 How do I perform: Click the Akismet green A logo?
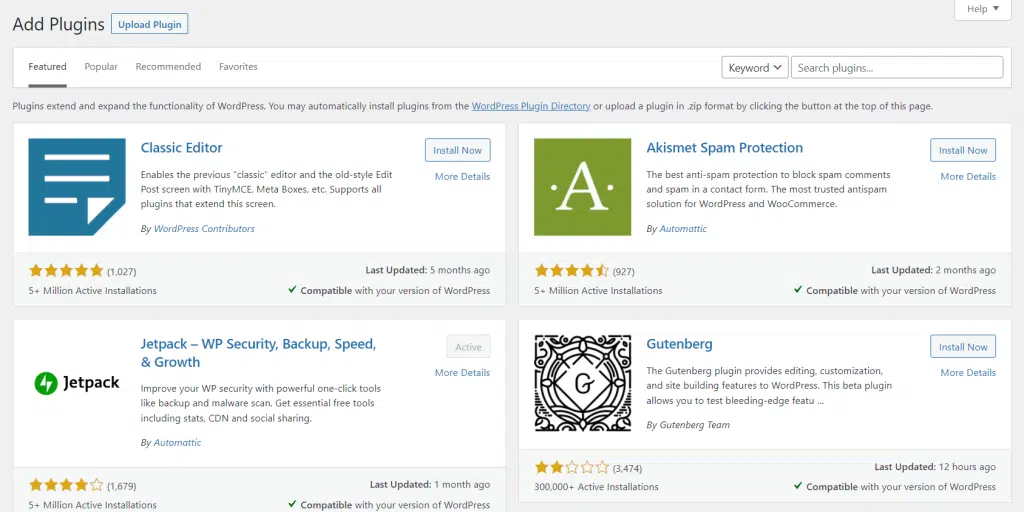coord(583,187)
